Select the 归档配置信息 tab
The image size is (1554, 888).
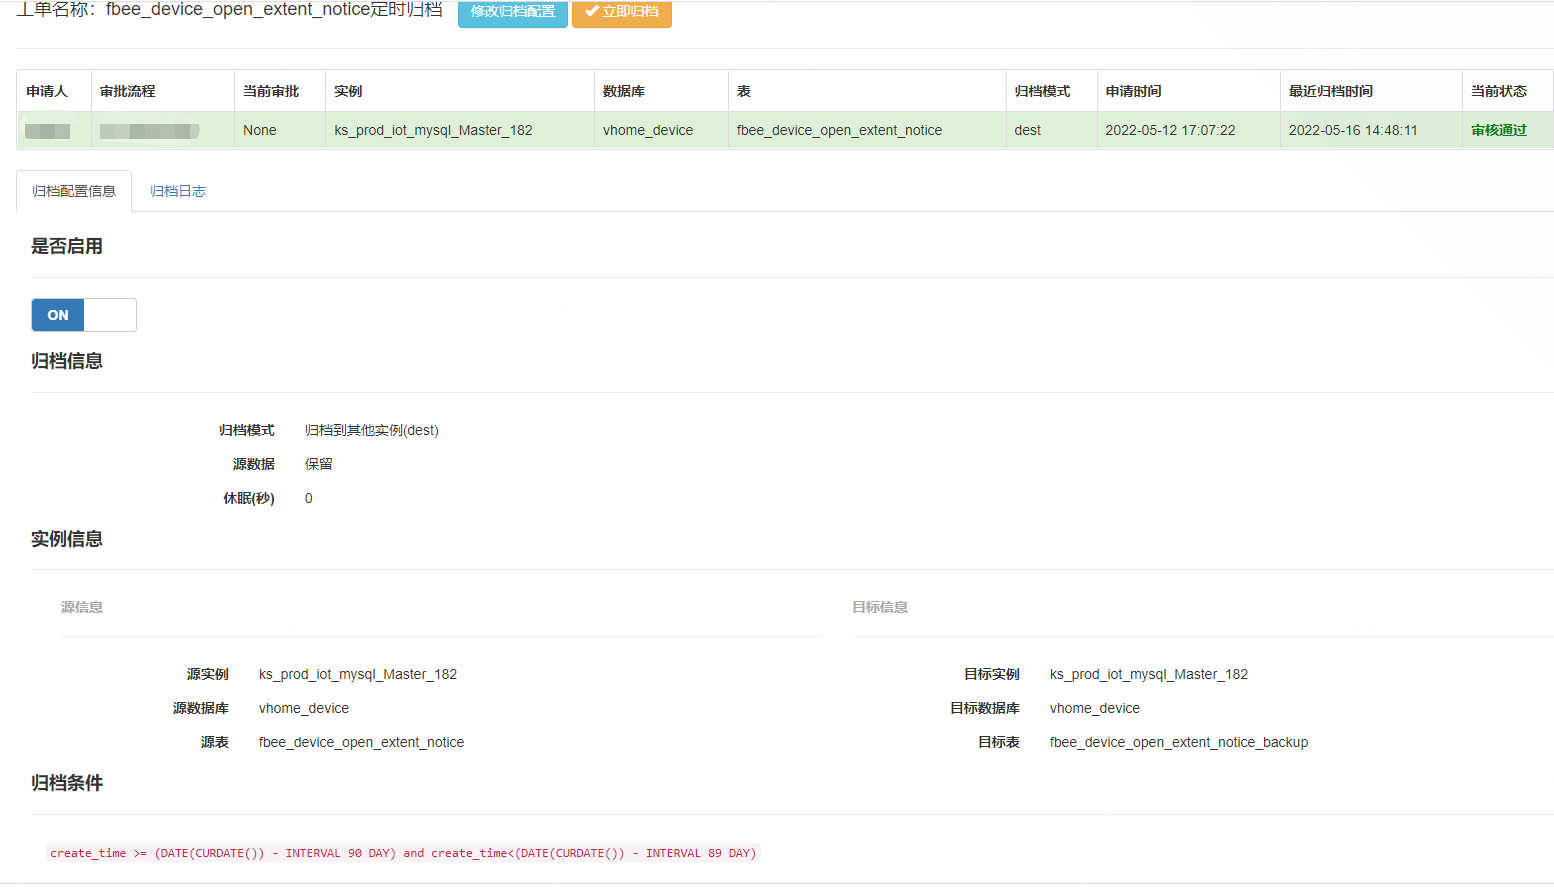[x=74, y=191]
